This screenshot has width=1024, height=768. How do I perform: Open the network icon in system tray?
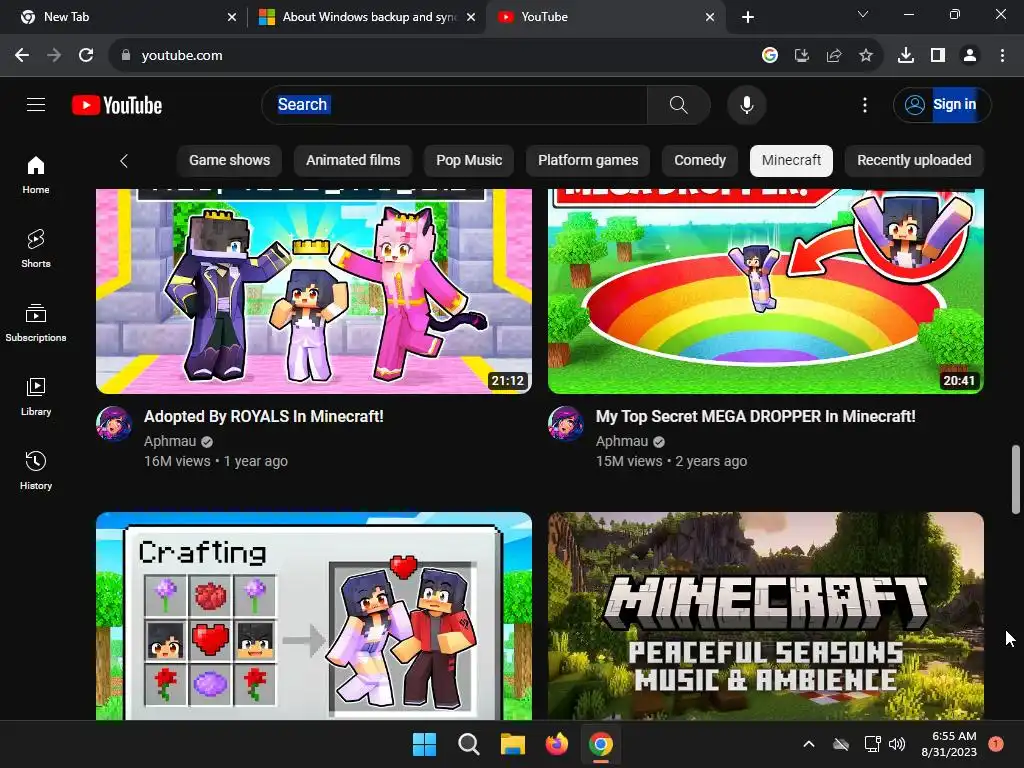click(872, 744)
